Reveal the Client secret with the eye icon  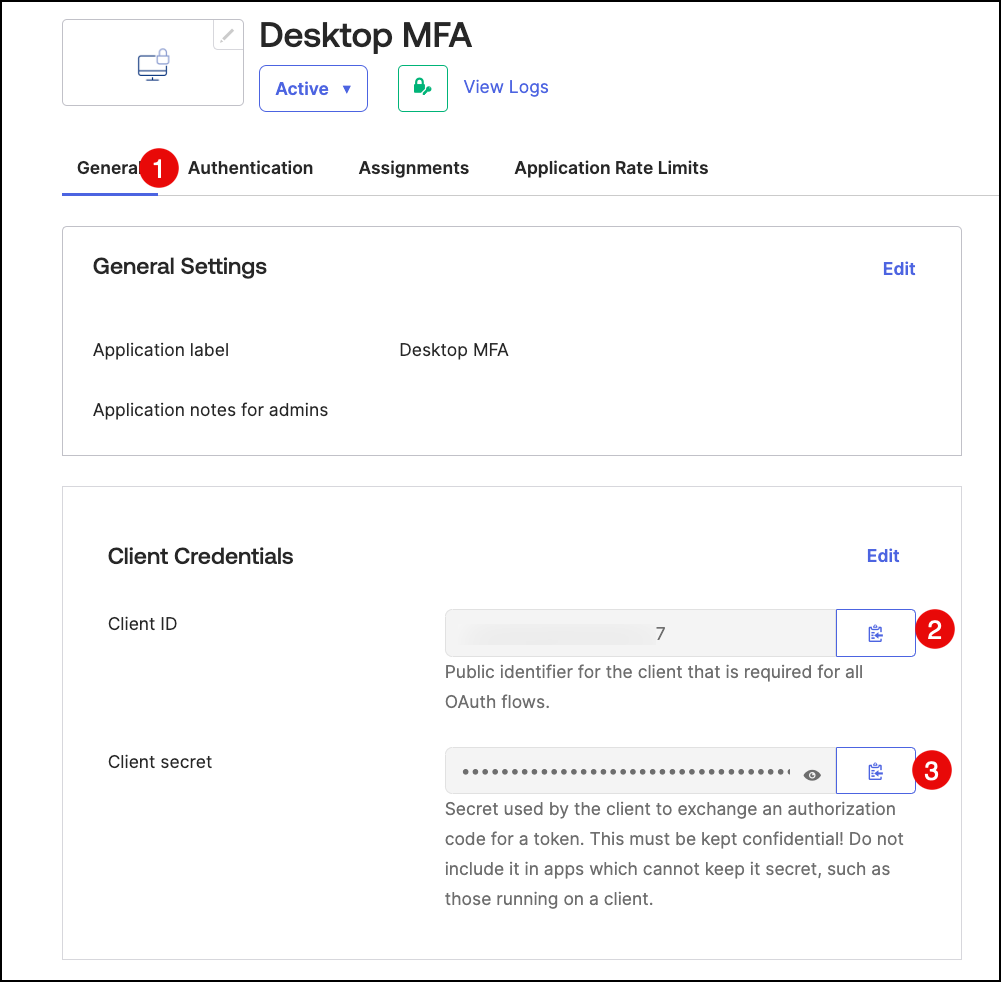click(x=812, y=774)
